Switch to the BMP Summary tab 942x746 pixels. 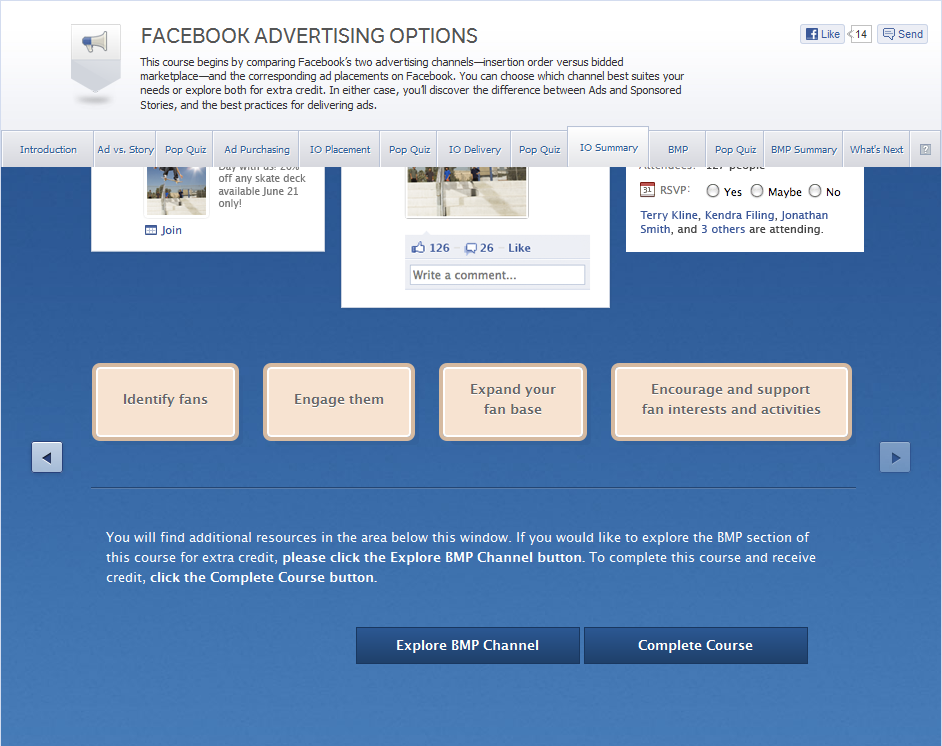point(804,149)
